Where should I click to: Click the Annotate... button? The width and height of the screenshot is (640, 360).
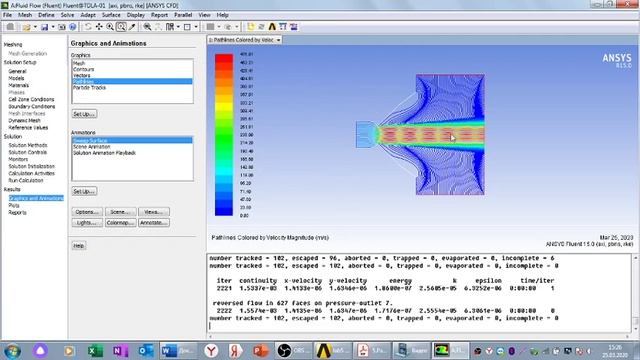(153, 222)
